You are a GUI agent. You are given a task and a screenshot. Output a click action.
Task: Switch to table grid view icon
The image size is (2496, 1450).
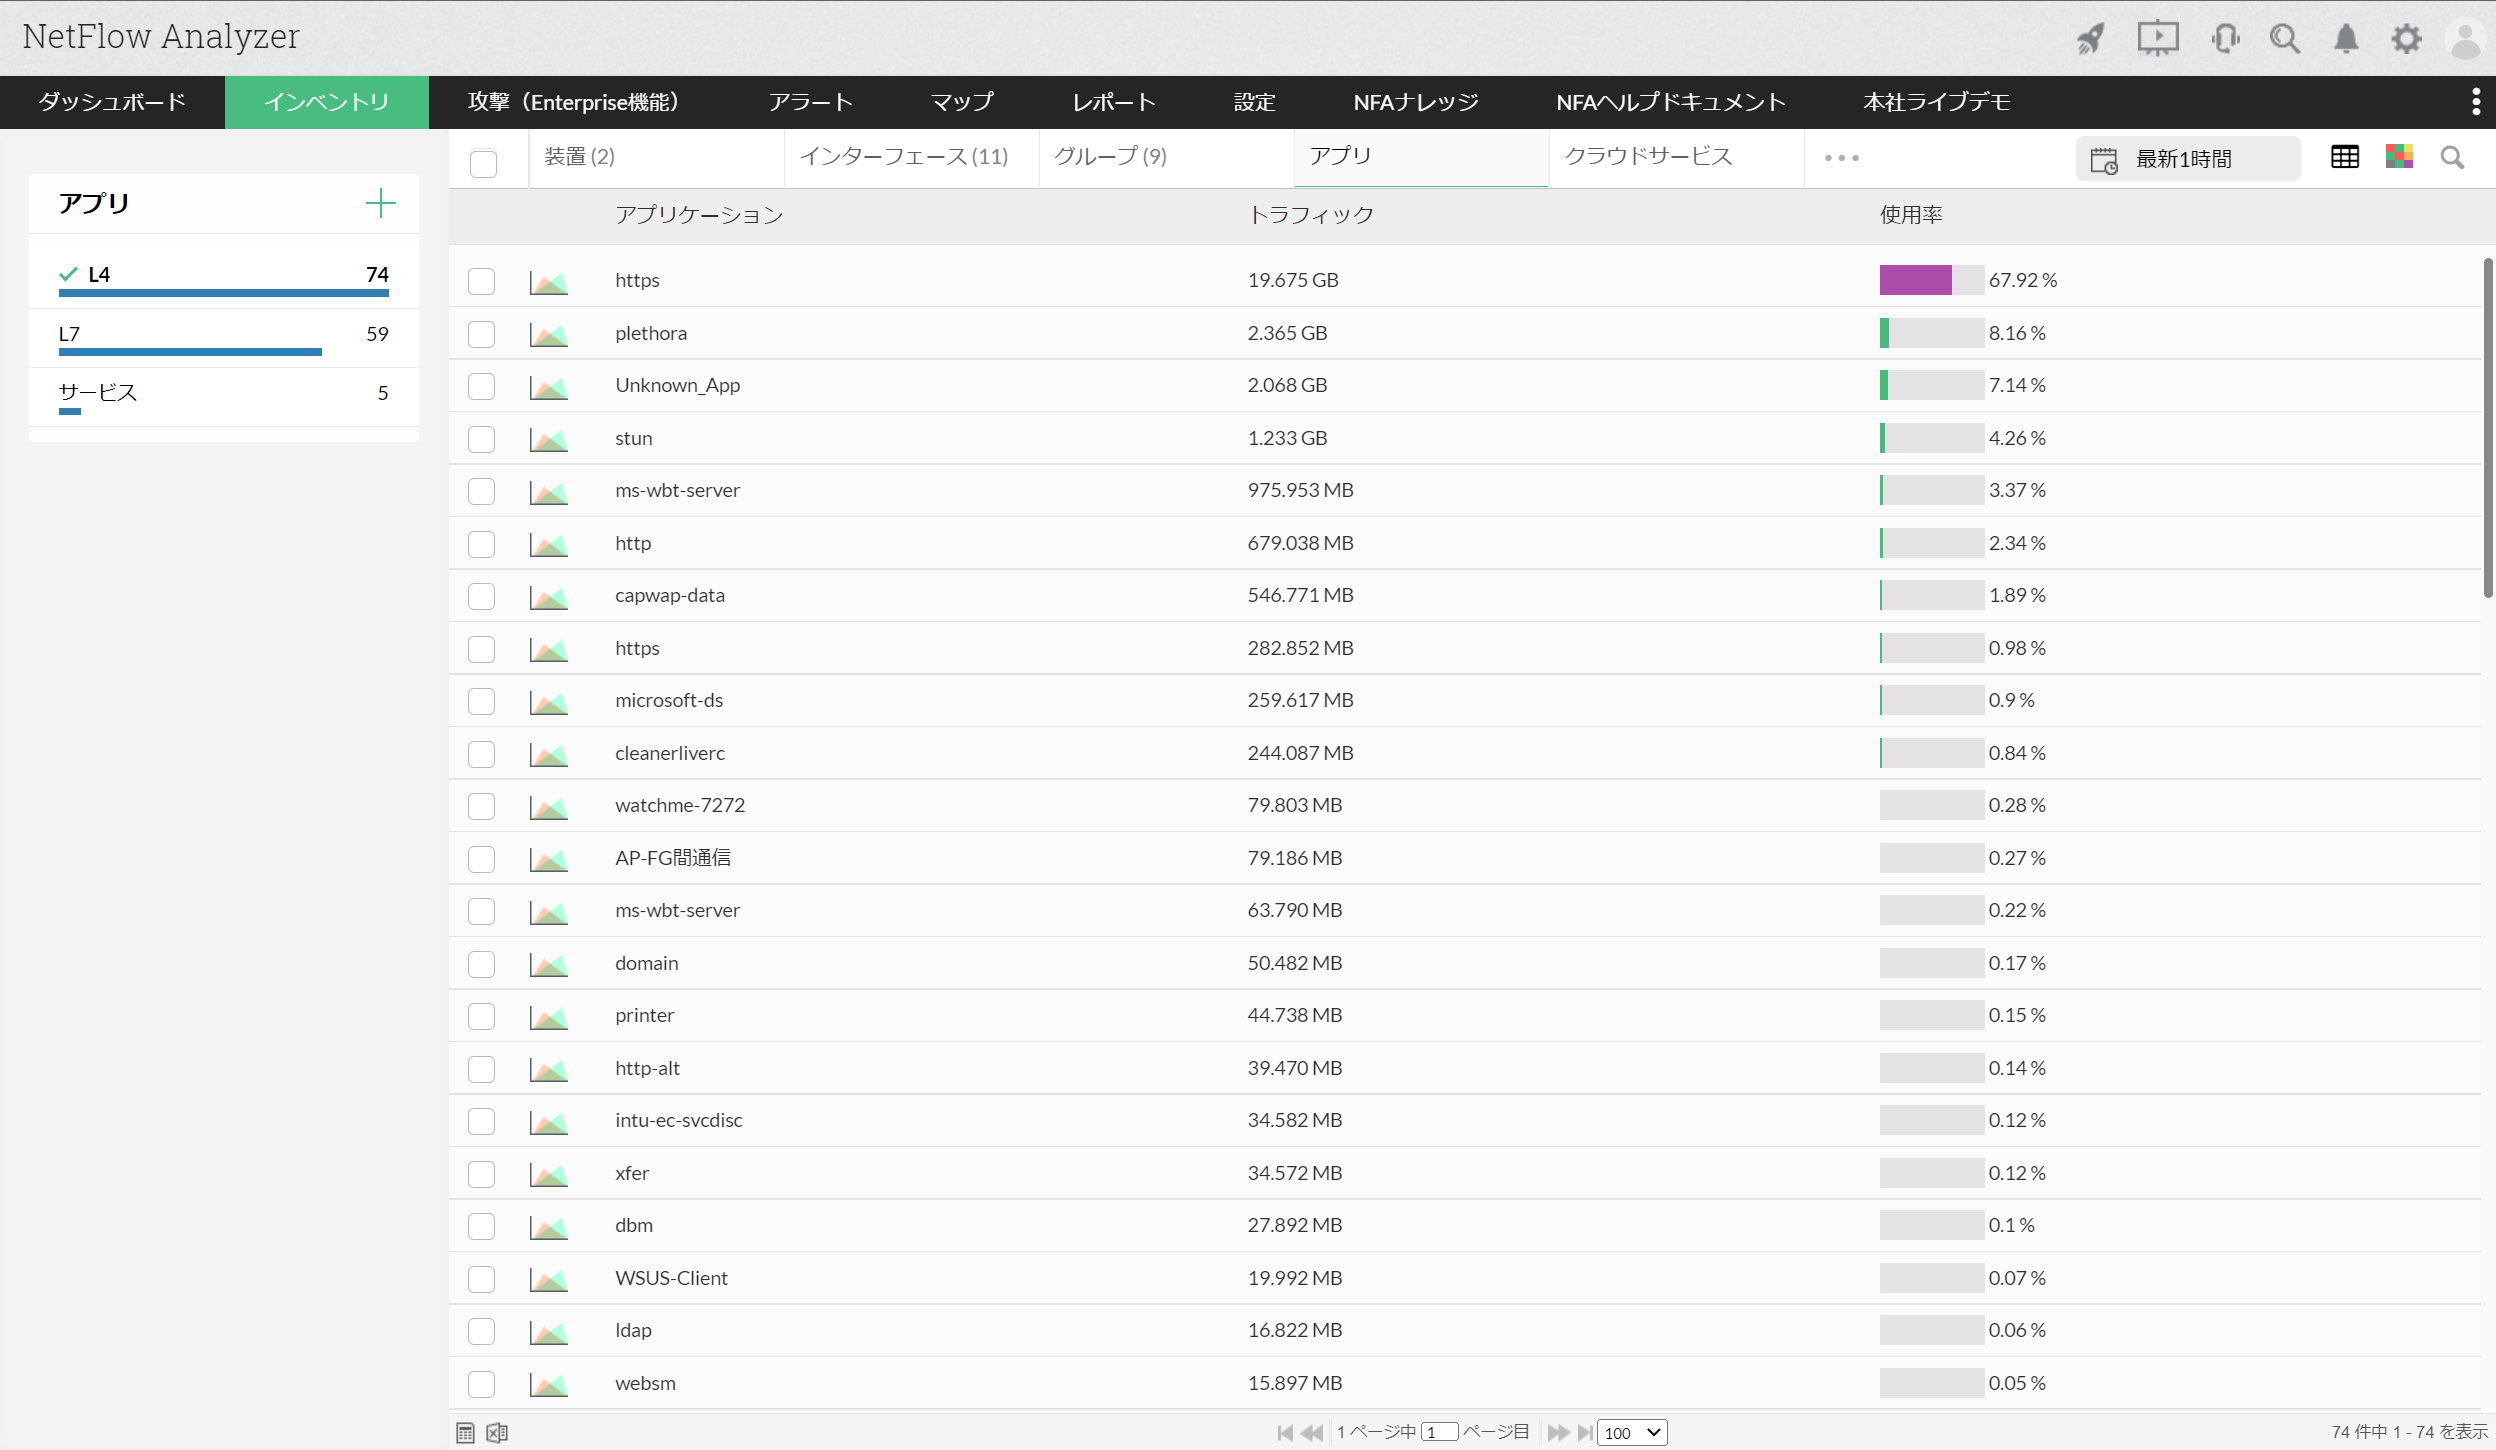2344,157
